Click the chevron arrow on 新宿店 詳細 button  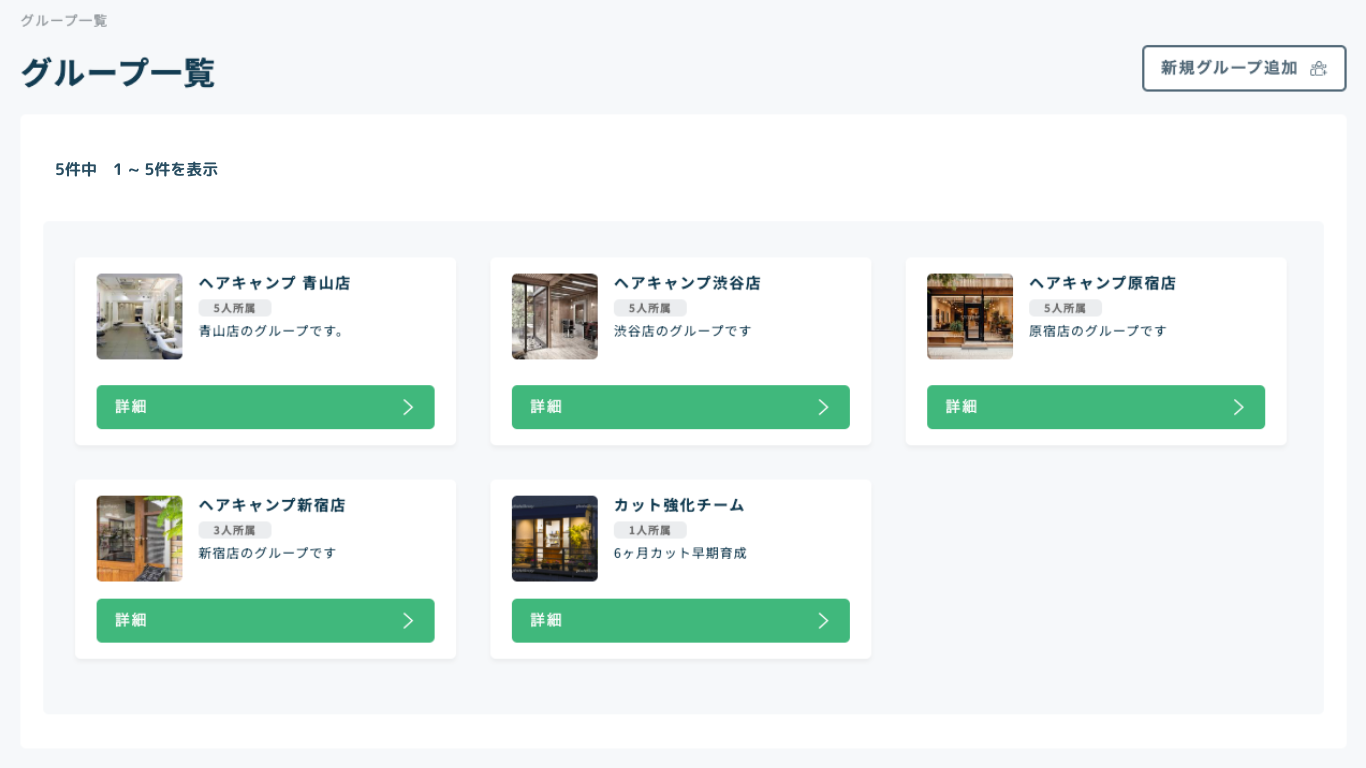(x=408, y=621)
